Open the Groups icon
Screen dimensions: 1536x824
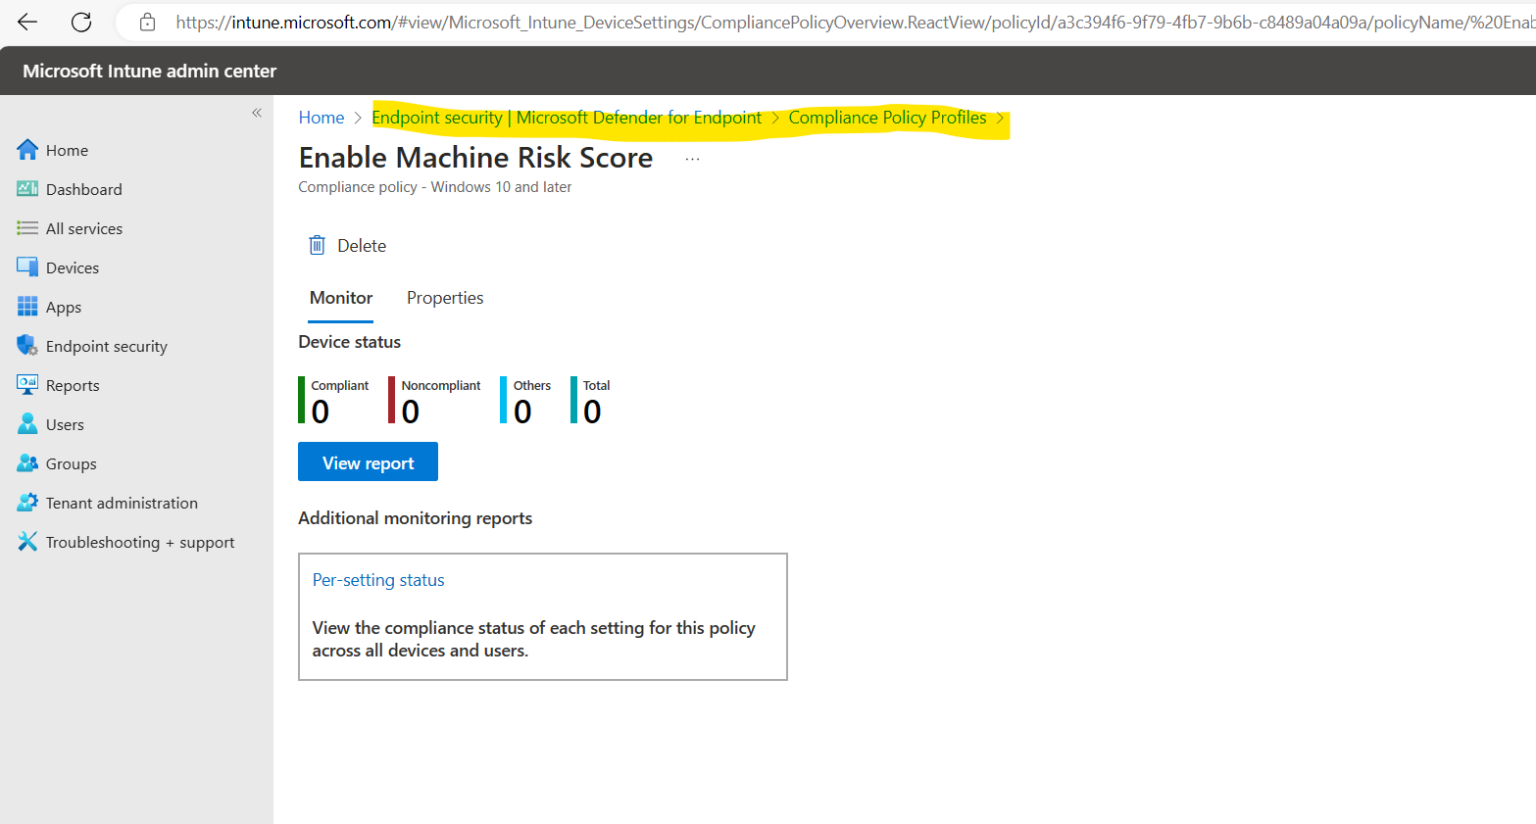pyautogui.click(x=28, y=463)
